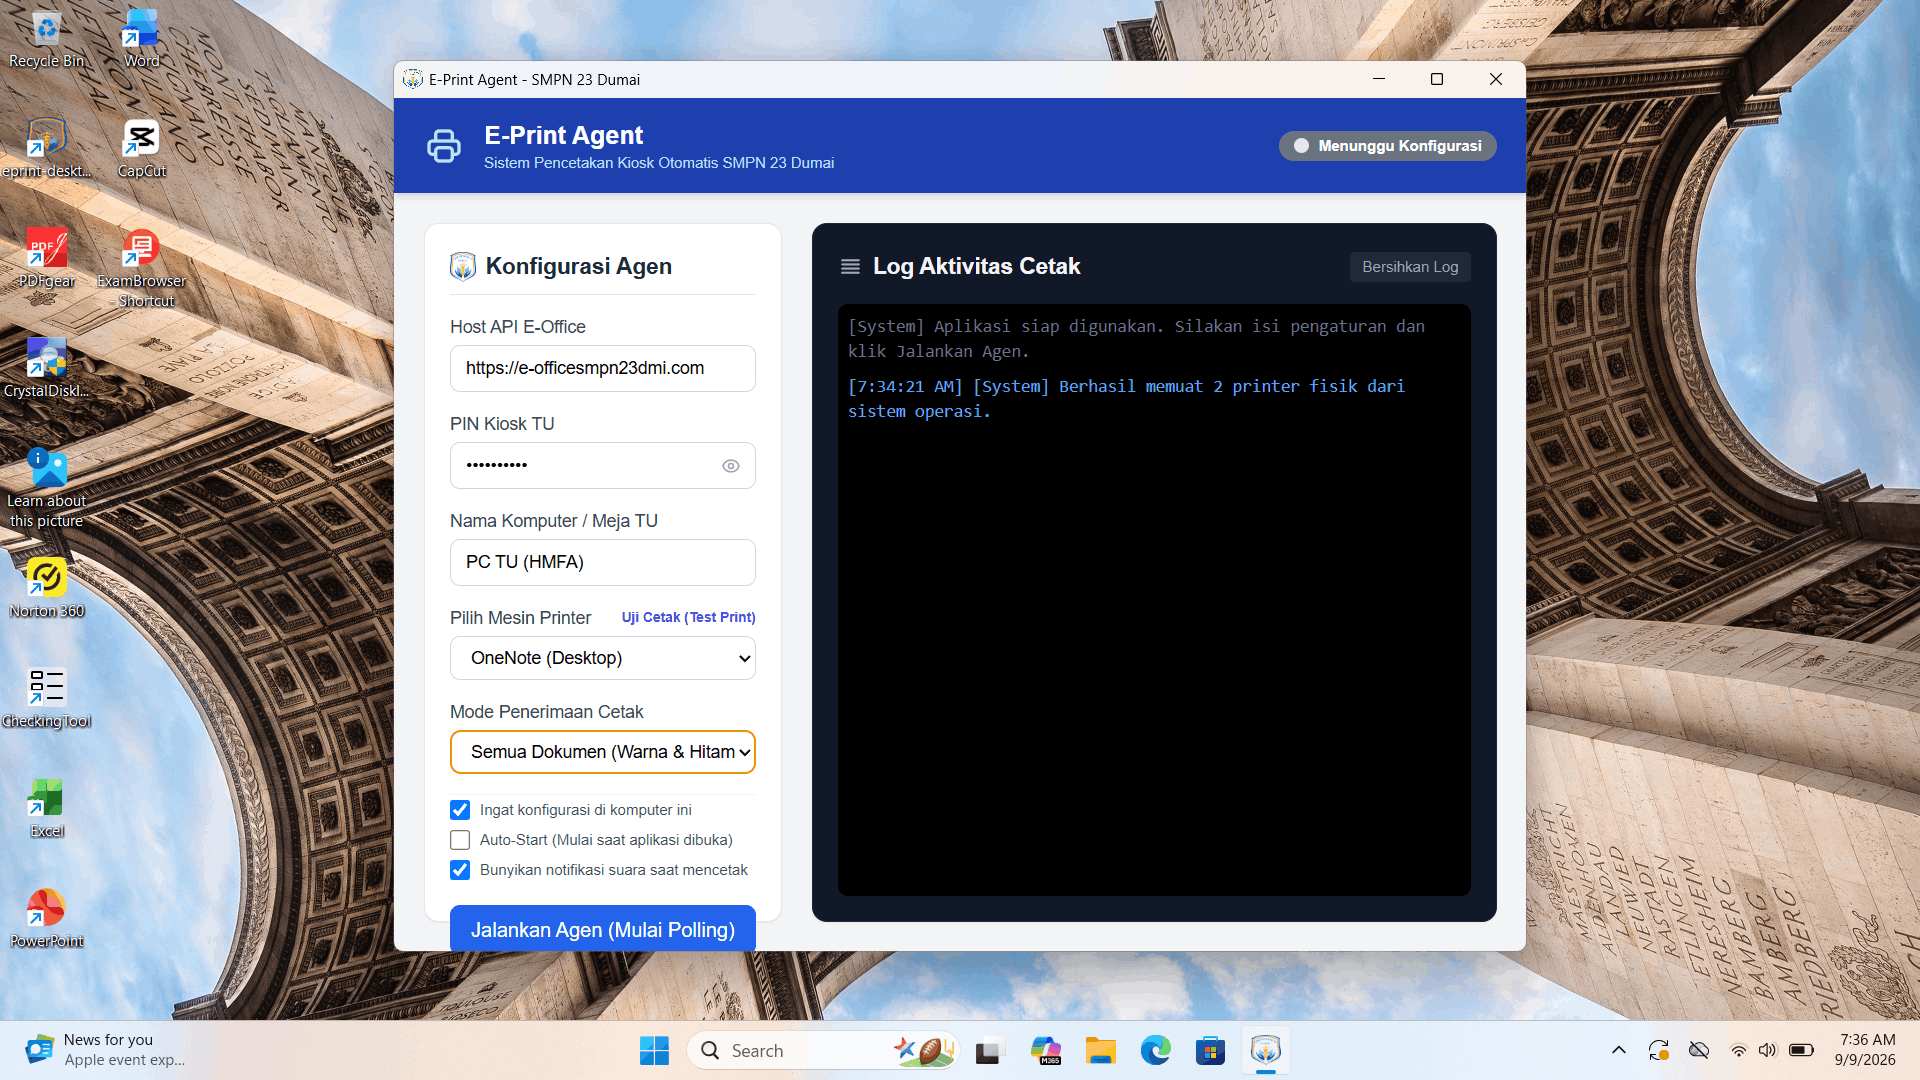
Task: Click the PIN Kiosk TU field
Action: click(603, 465)
